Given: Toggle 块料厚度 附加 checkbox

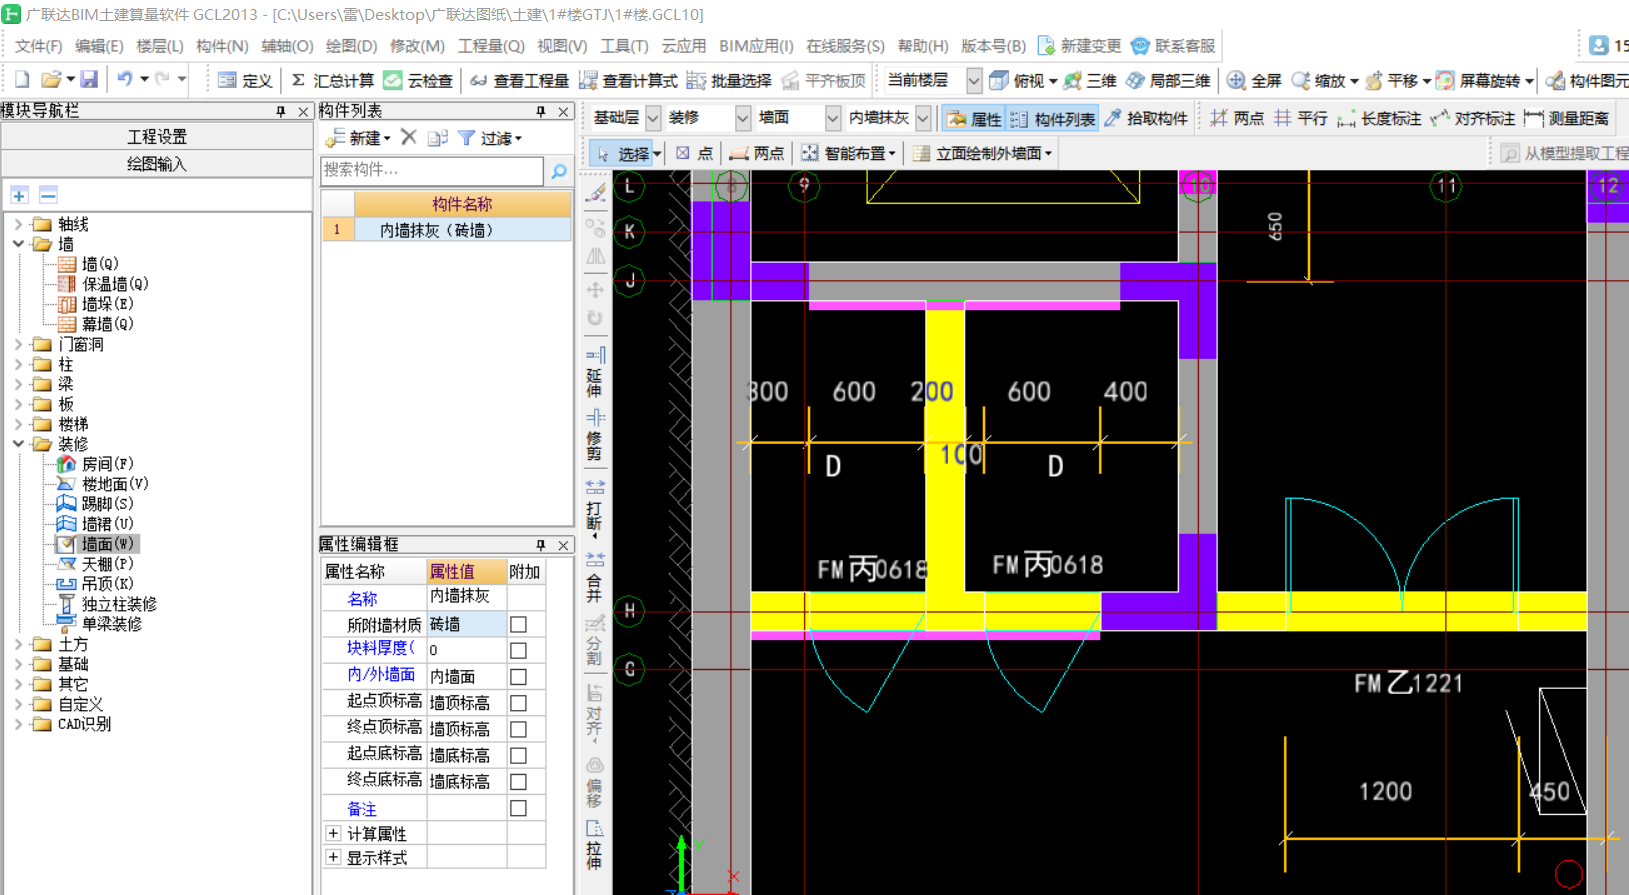Looking at the screenshot, I should tap(518, 651).
